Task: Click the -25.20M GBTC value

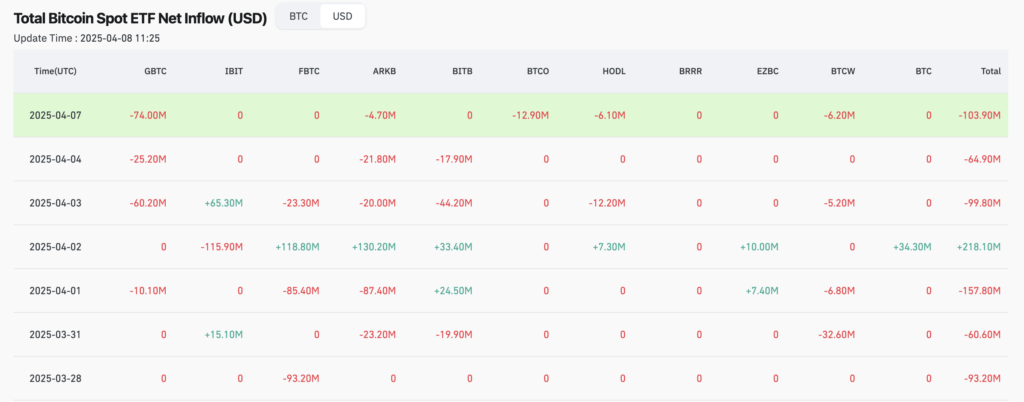Action: 148,159
